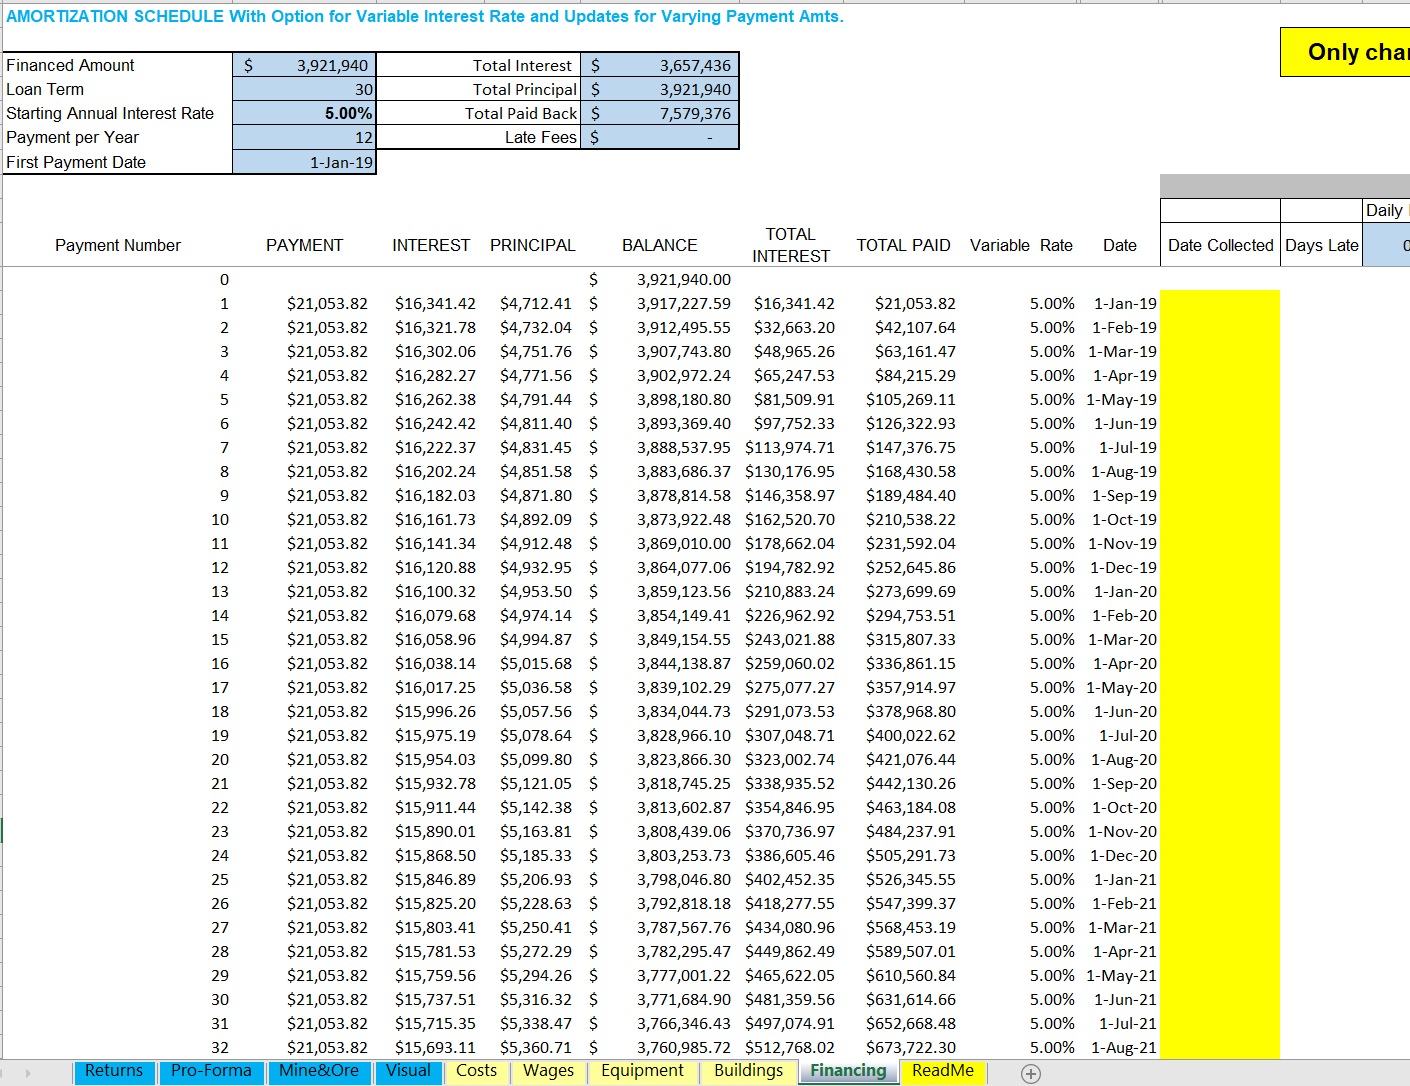Select balance 3,907,743.80 in row 3
Image resolution: width=1410 pixels, height=1086 pixels.
tap(660, 351)
